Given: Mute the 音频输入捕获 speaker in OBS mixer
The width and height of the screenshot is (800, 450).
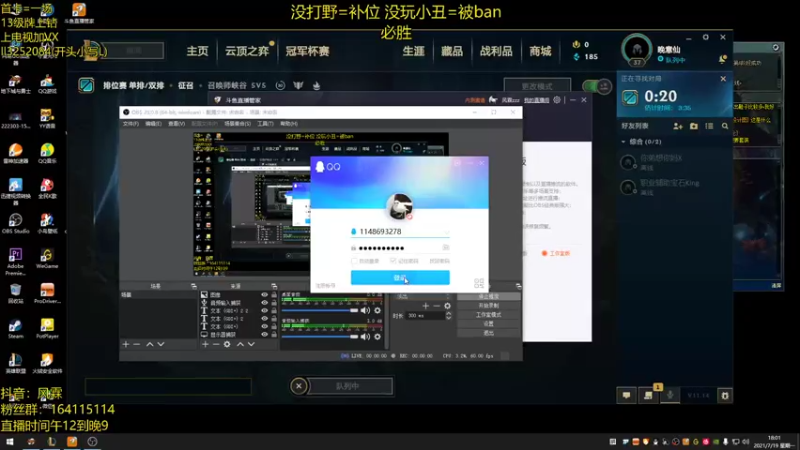Looking at the screenshot, I should click(x=365, y=337).
